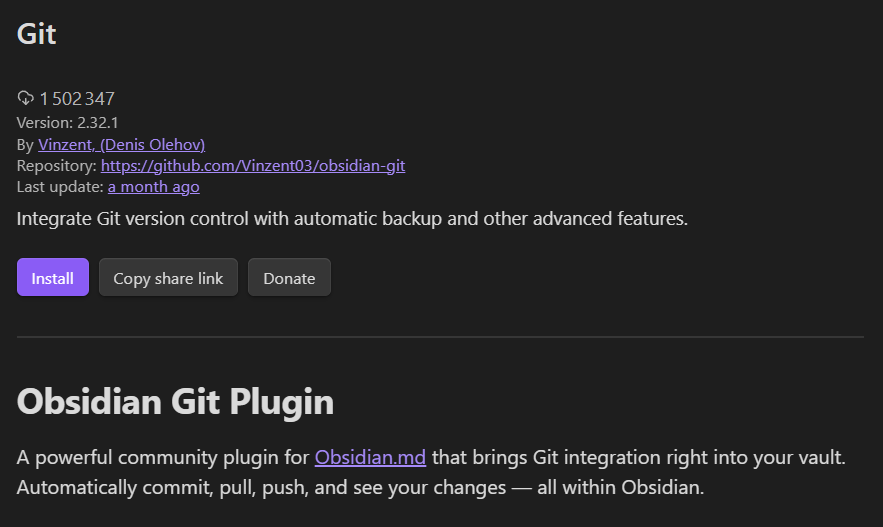Viewport: 883px width, 527px height.
Task: Follow the "a month ago" update link
Action: (153, 187)
